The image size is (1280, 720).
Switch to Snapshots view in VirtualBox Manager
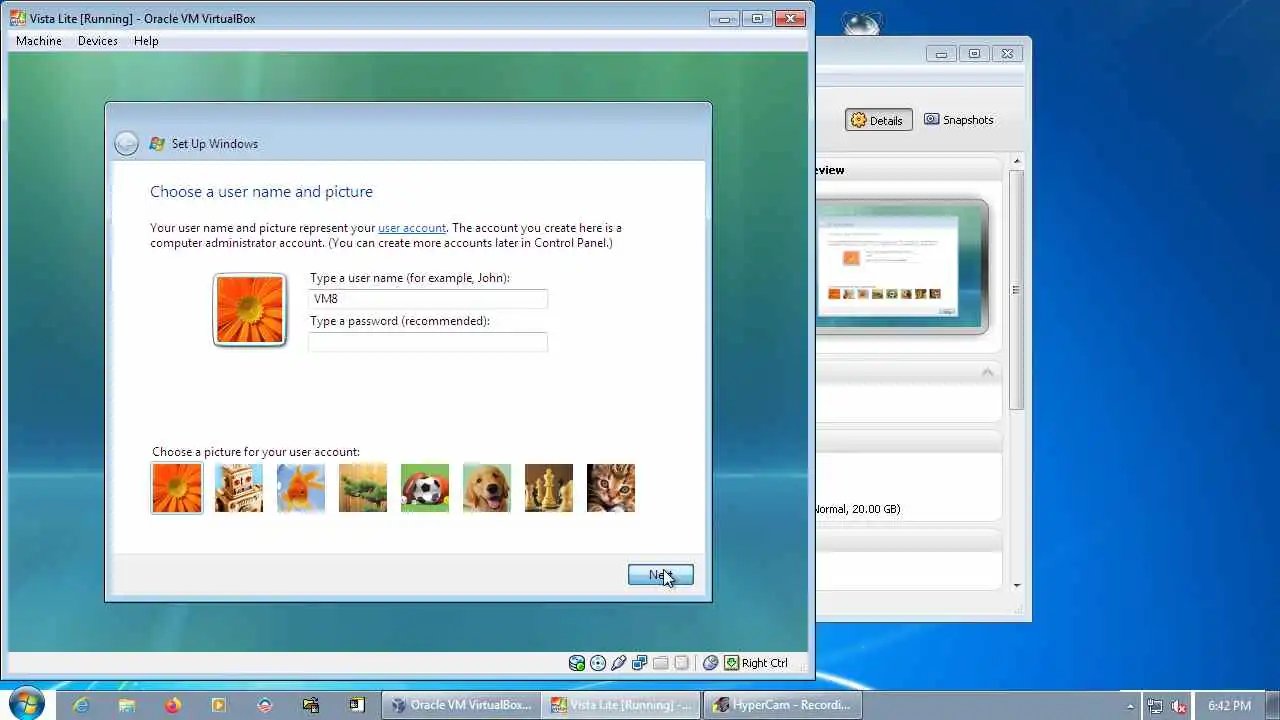pyautogui.click(x=959, y=120)
